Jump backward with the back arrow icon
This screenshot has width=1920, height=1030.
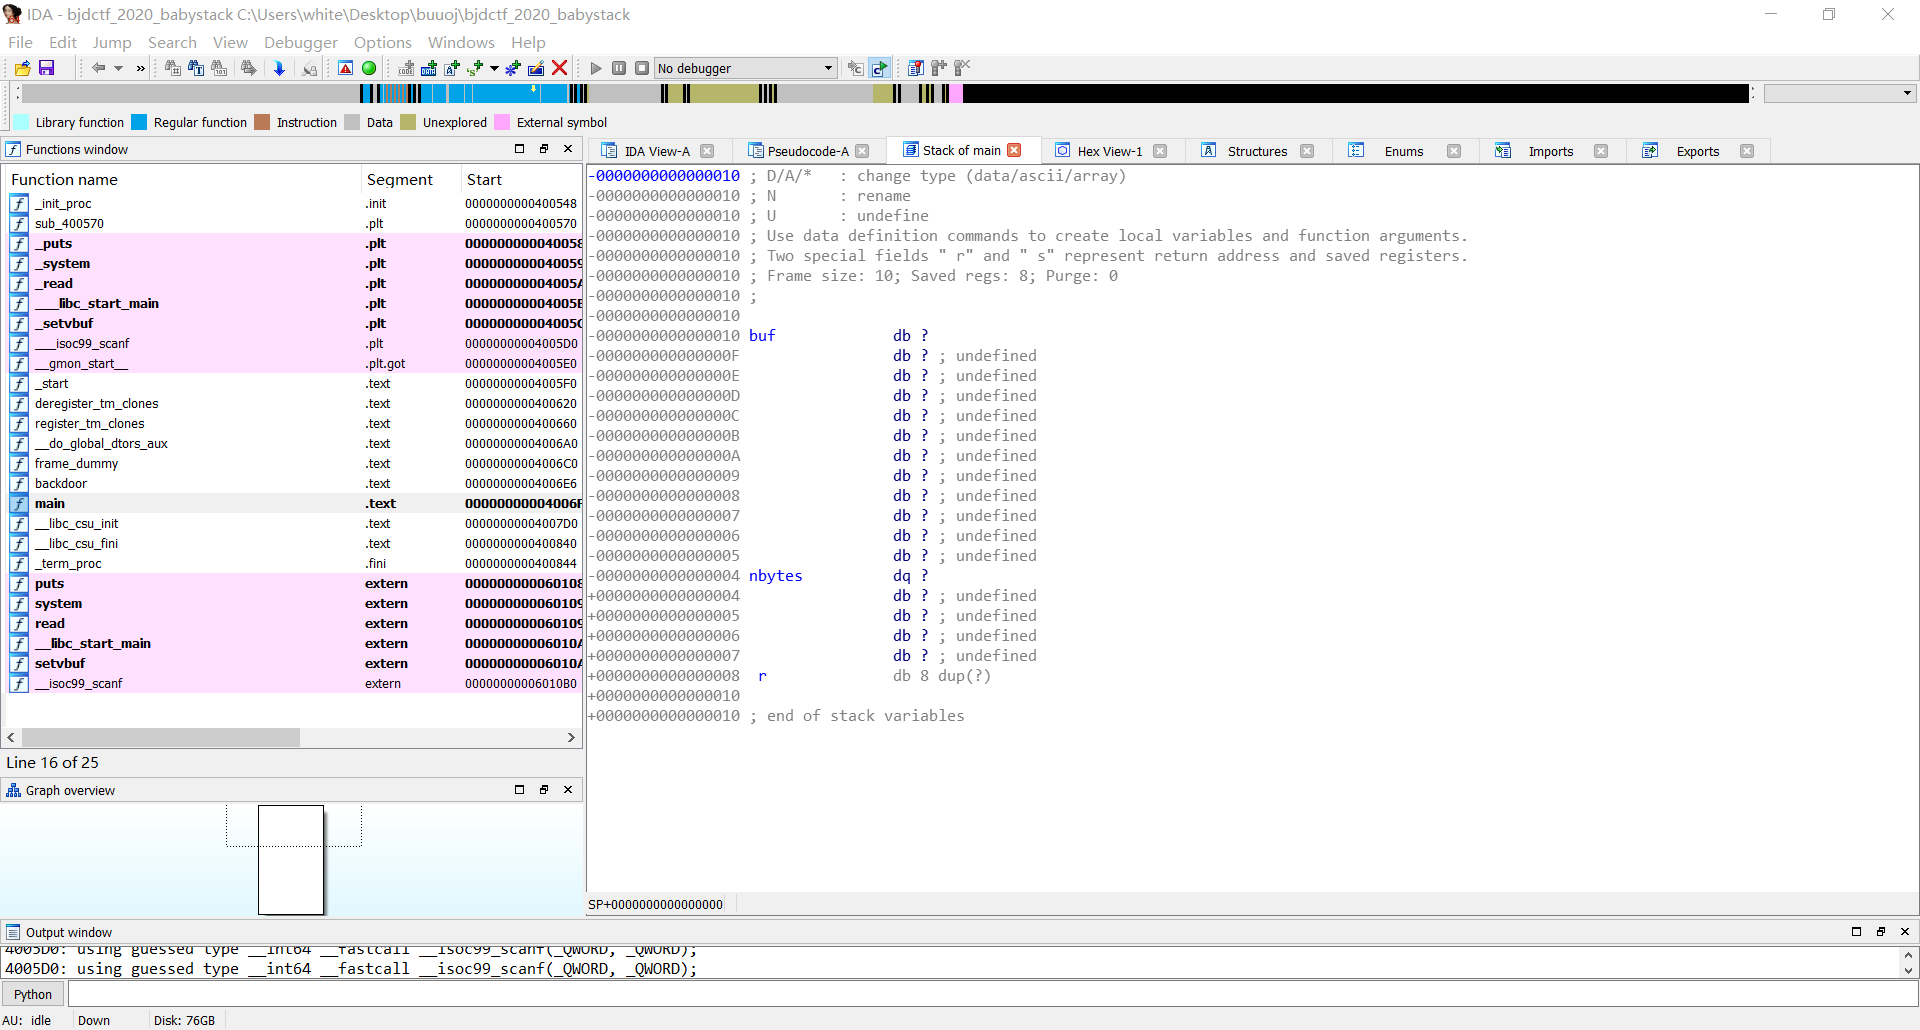pyautogui.click(x=99, y=68)
